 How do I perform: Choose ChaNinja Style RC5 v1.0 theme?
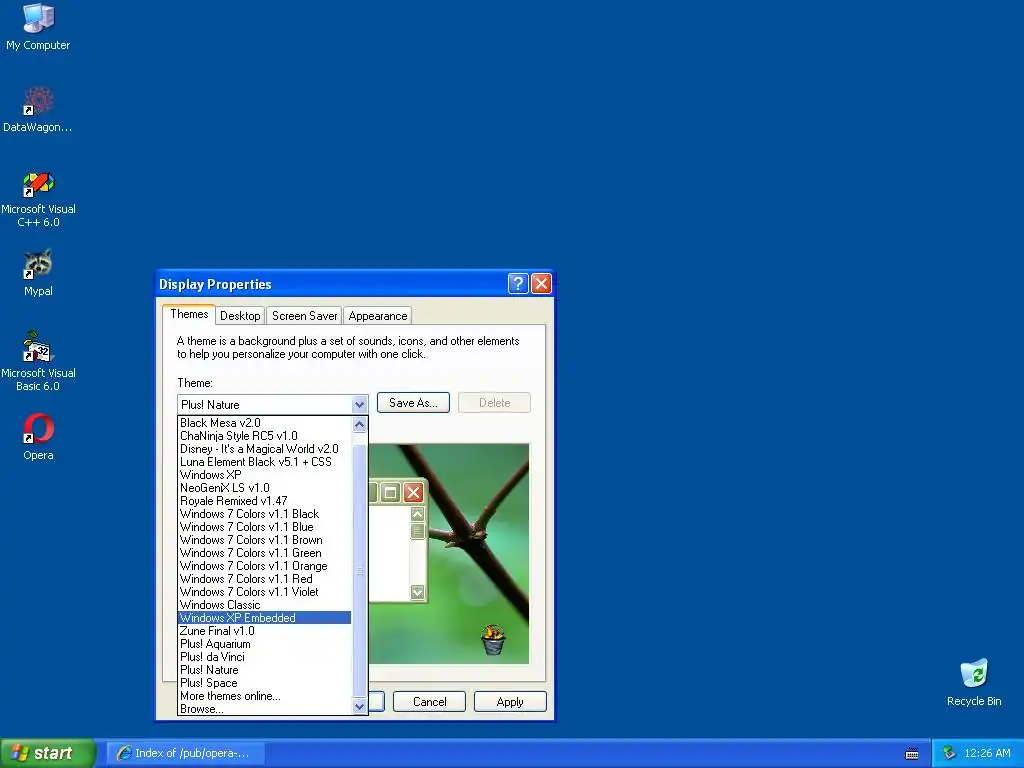(264, 436)
